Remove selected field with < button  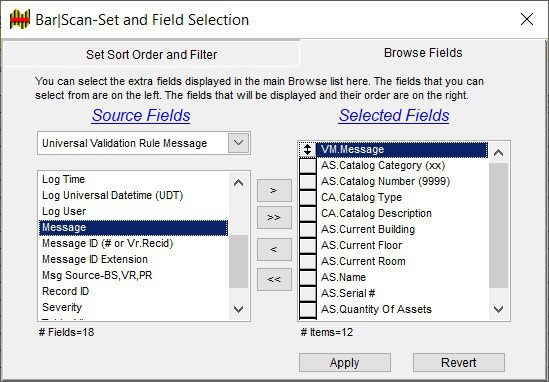tap(274, 249)
